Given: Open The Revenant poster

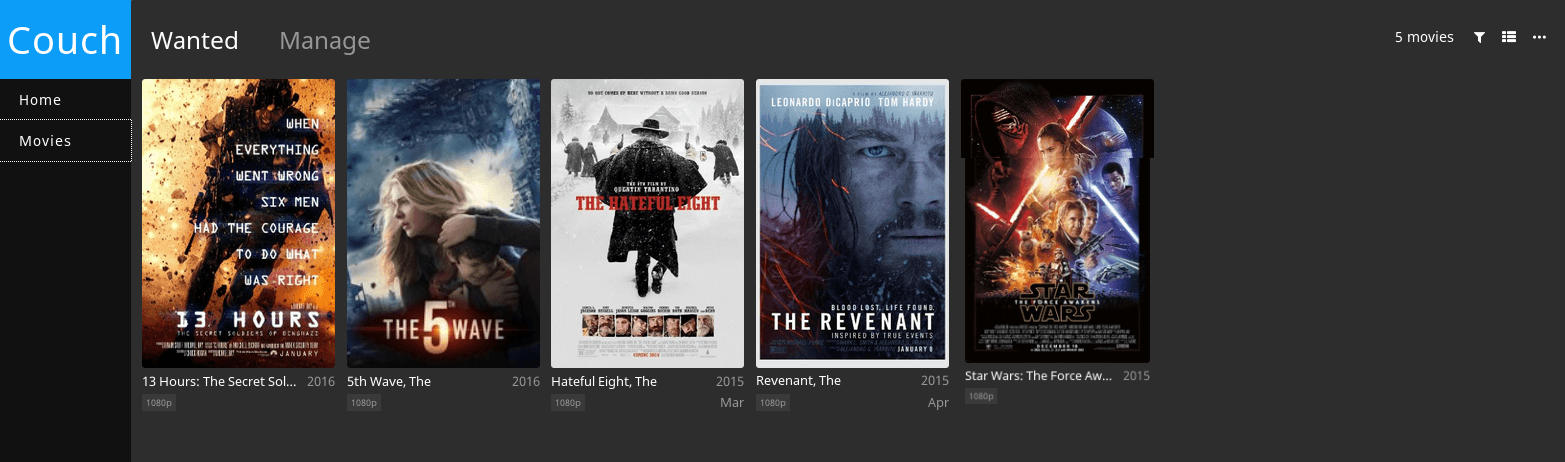Looking at the screenshot, I should coord(852,223).
